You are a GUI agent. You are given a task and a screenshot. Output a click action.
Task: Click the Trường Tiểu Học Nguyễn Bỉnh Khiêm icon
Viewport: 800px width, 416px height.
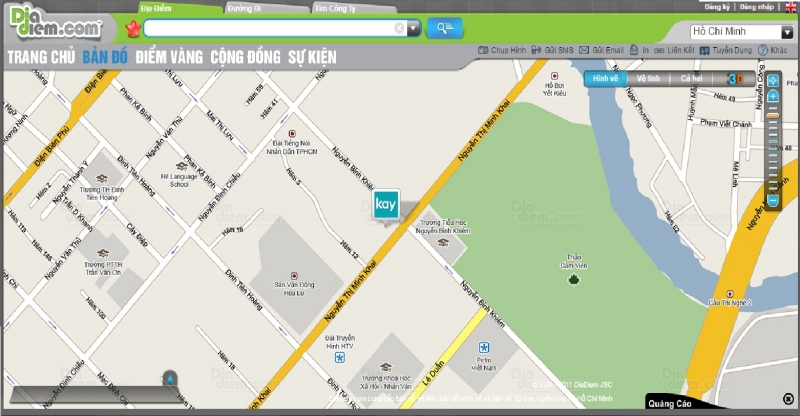(443, 242)
